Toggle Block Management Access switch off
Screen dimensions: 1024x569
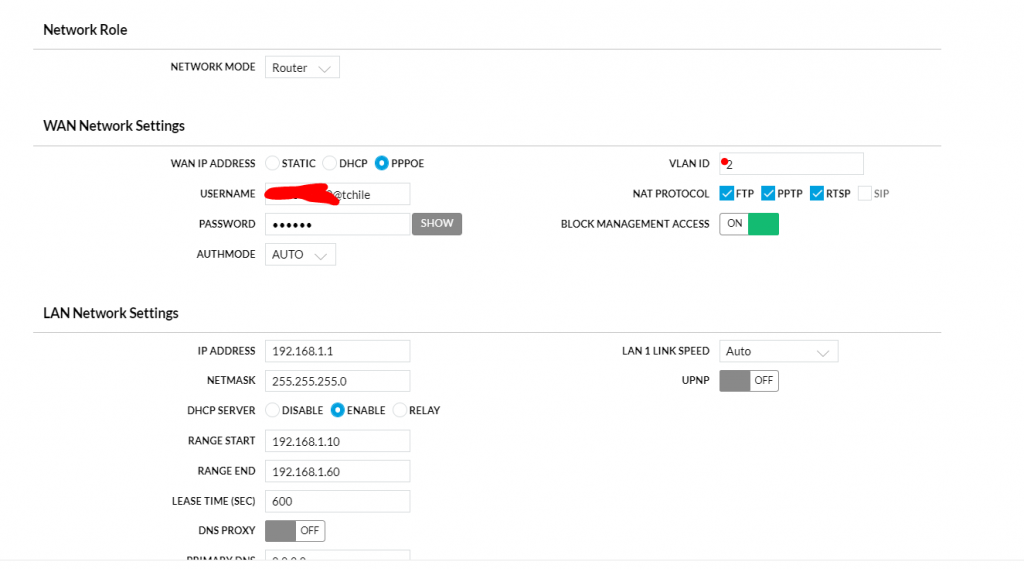pyautogui.click(x=749, y=224)
